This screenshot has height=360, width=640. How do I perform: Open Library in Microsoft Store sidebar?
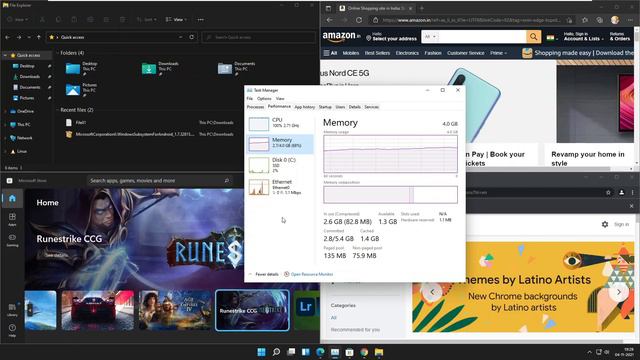pos(12,310)
